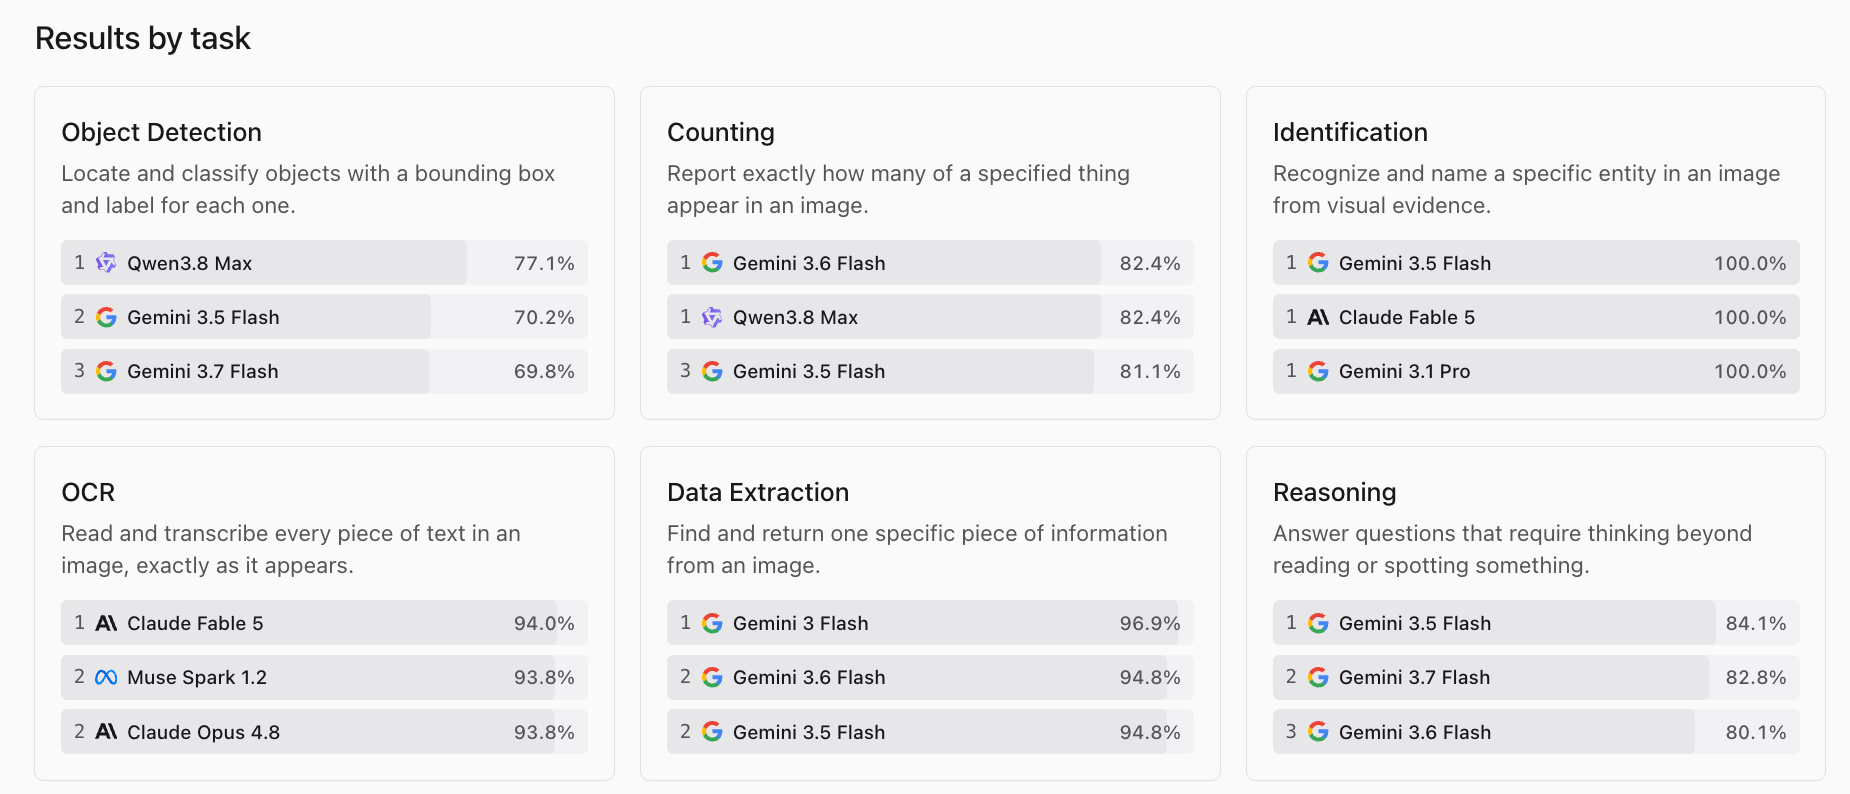Click Qwen3.8 Max 77.1% score bar
The width and height of the screenshot is (1850, 794).
(324, 263)
